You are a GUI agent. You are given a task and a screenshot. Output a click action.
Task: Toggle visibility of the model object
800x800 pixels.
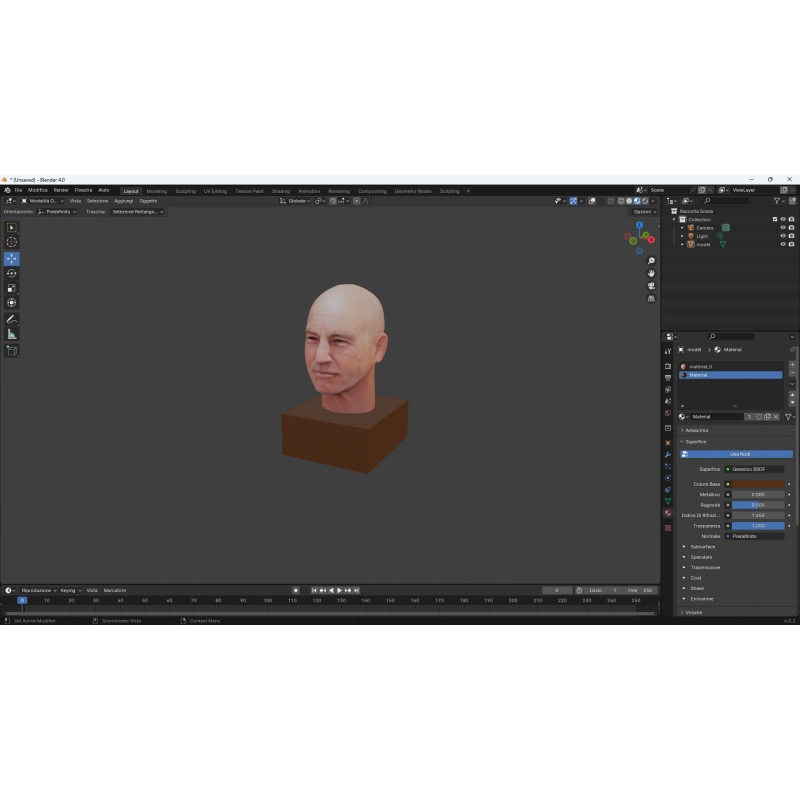click(x=783, y=244)
